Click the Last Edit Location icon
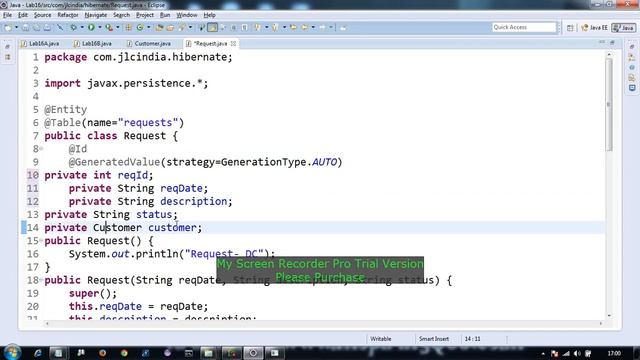 pos(293,27)
